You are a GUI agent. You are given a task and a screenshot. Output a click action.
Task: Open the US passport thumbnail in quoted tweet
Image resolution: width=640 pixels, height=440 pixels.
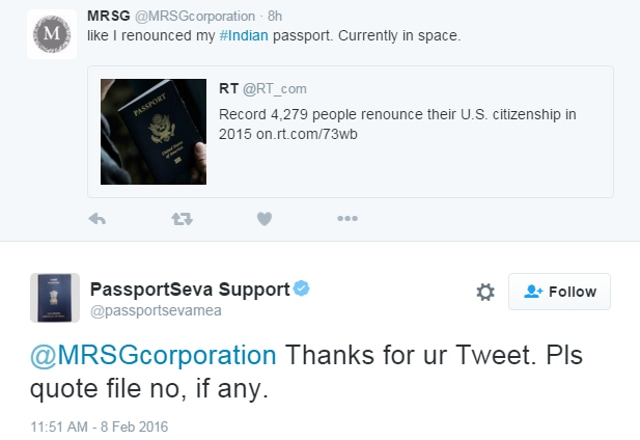[153, 132]
